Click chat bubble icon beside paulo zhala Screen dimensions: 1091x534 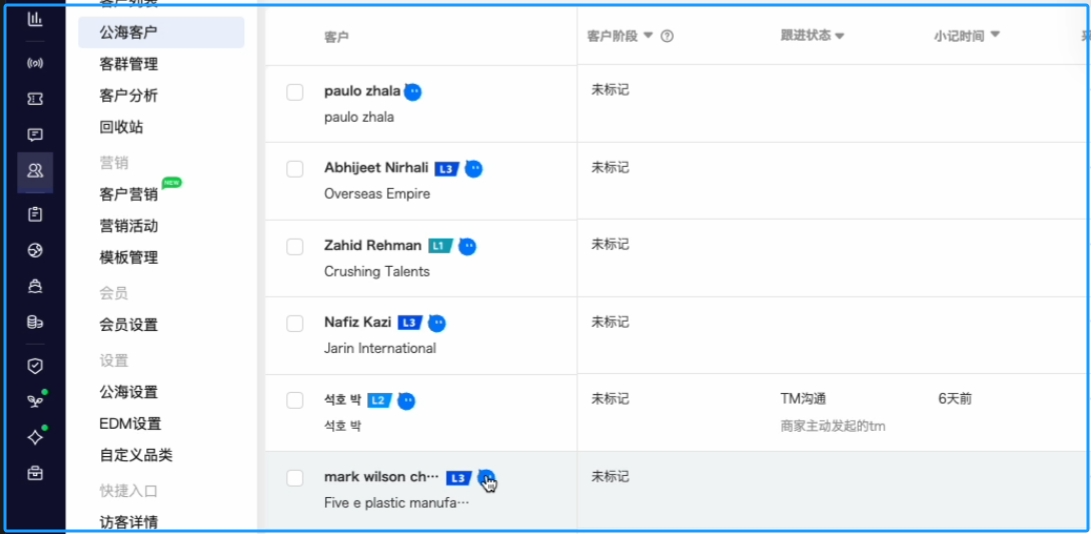[413, 91]
